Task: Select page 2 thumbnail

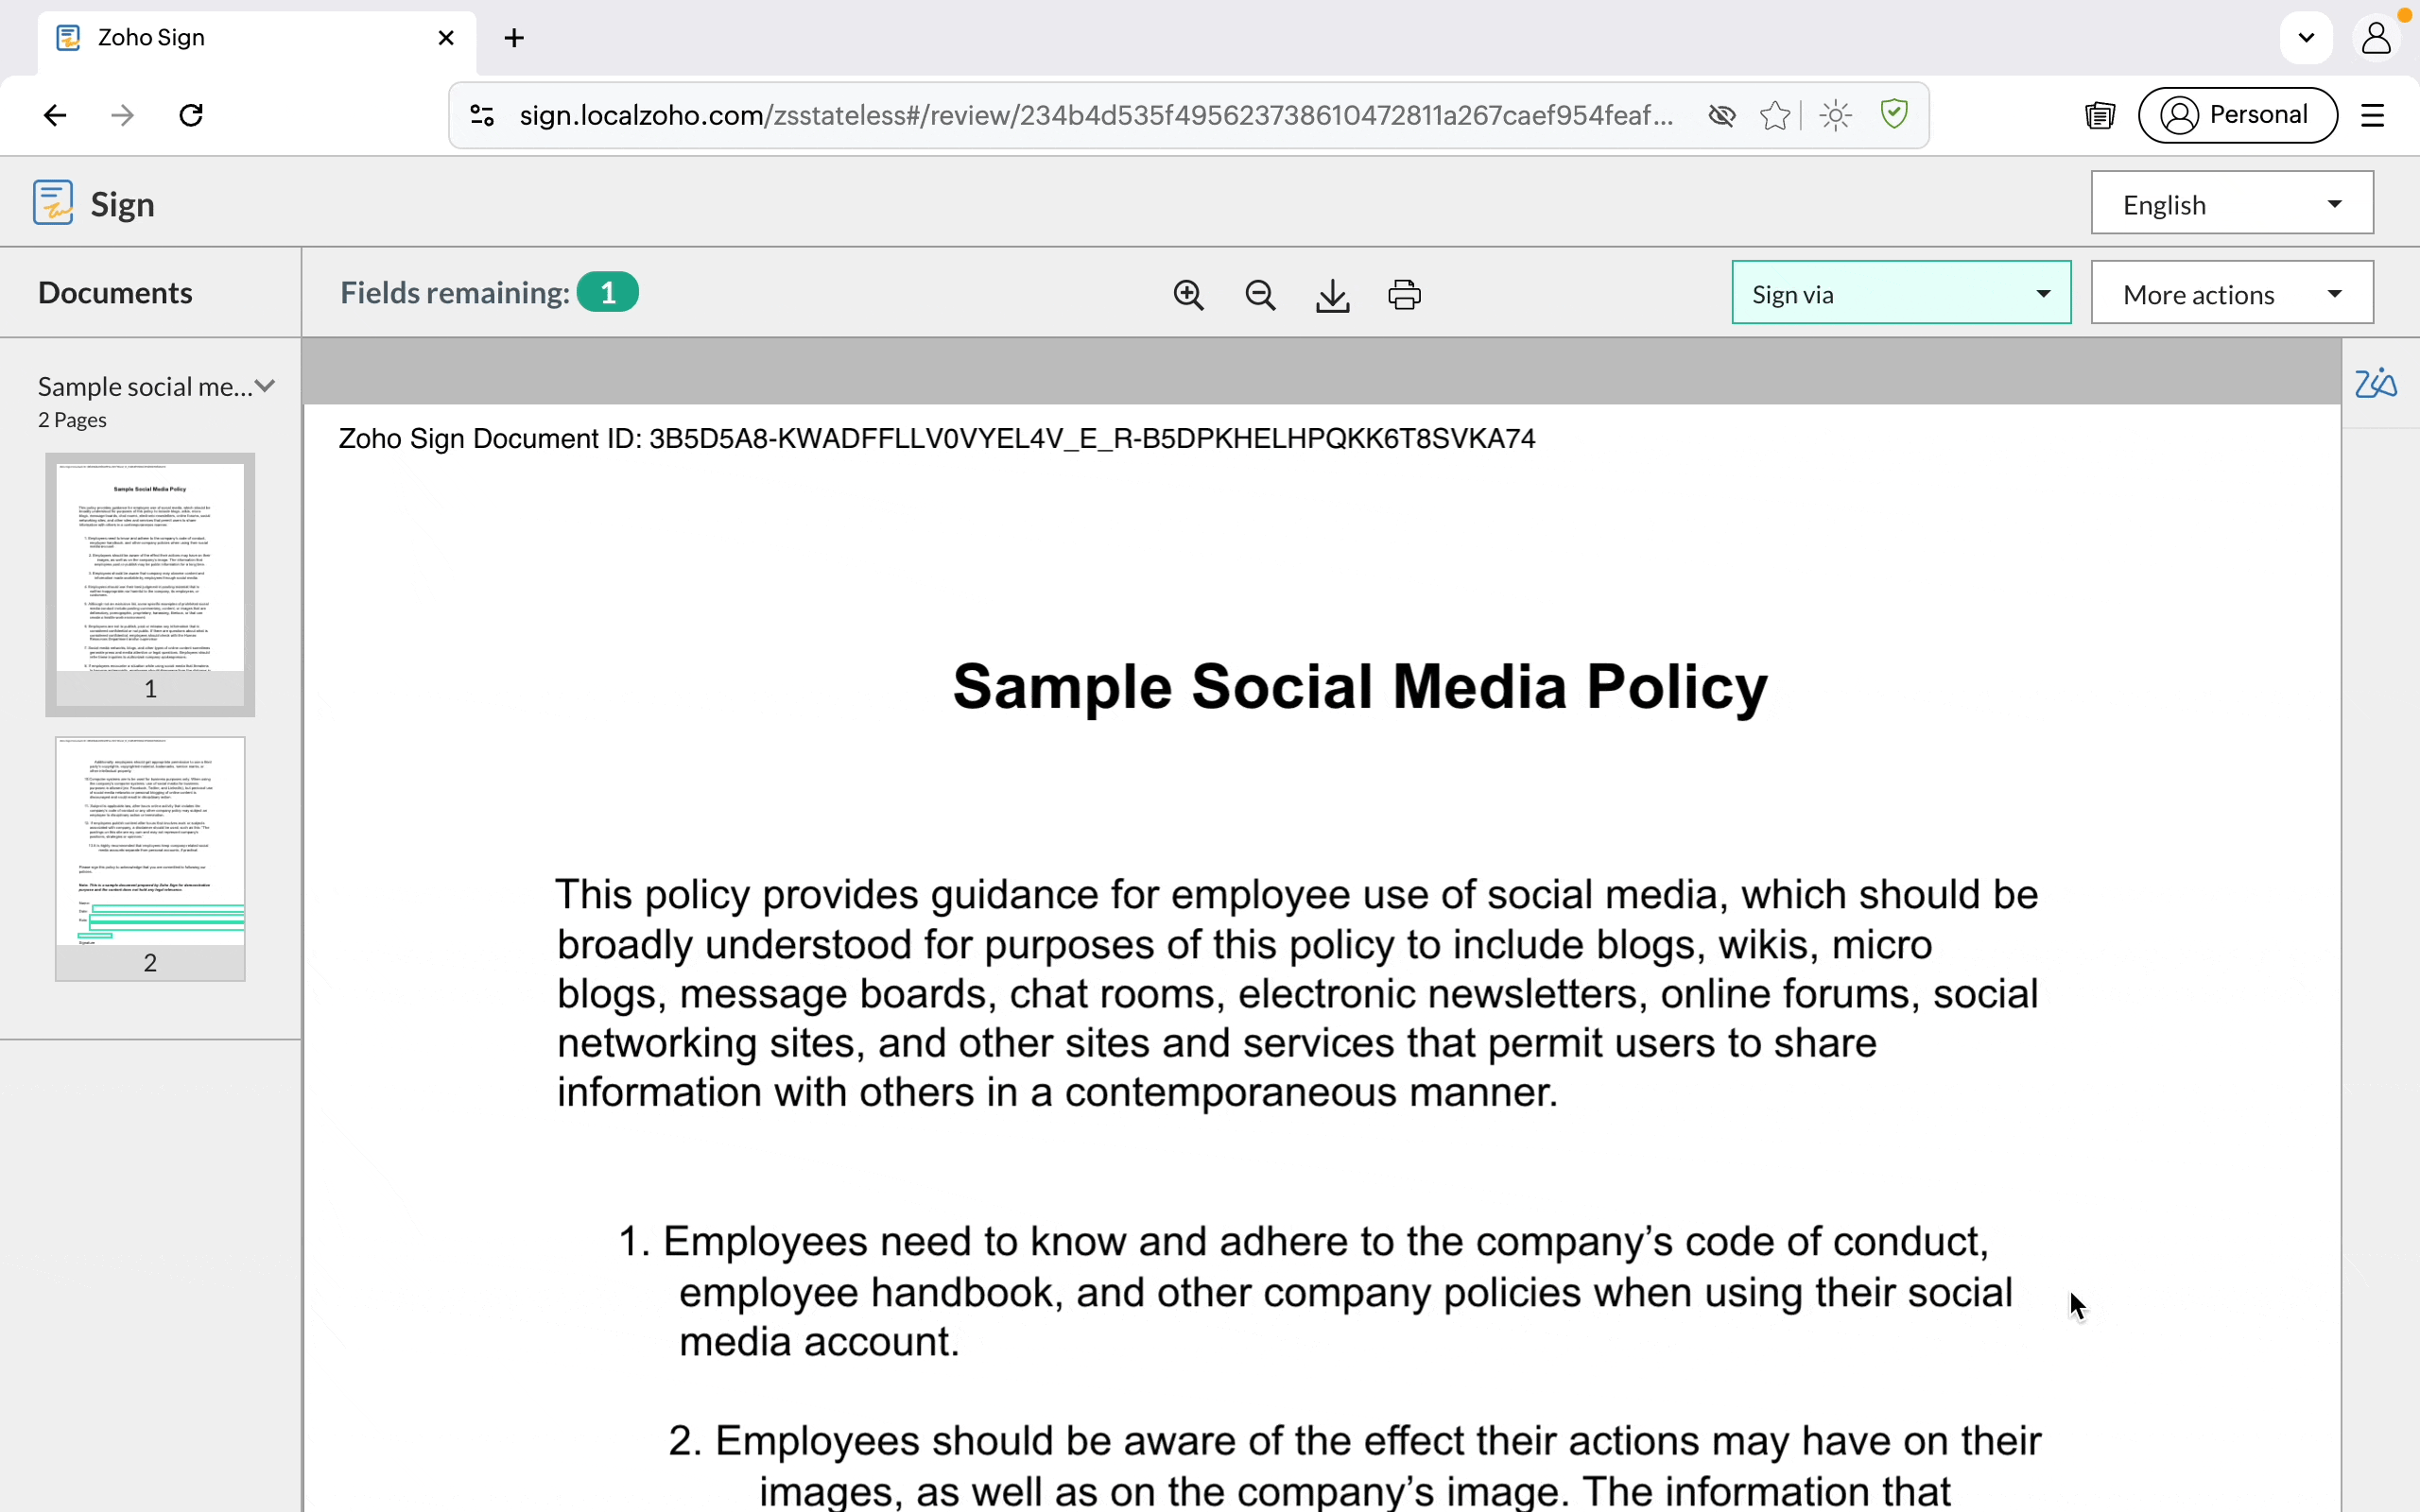Action: pos(150,858)
